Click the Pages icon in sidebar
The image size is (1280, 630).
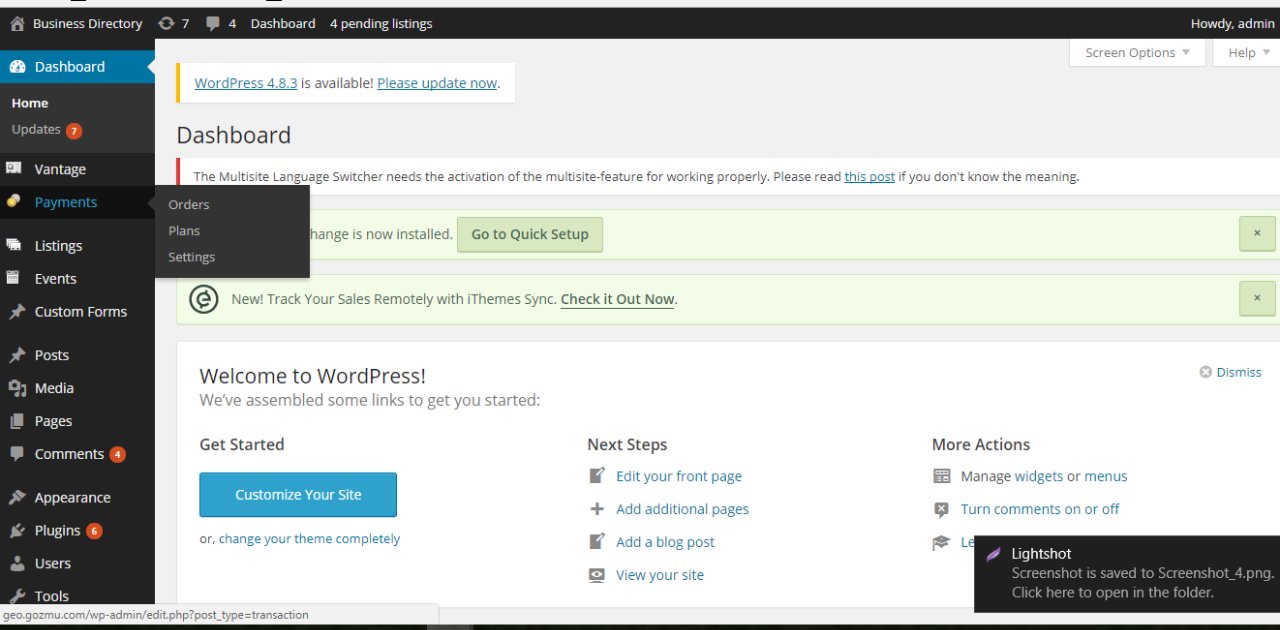pyautogui.click(x=17, y=421)
